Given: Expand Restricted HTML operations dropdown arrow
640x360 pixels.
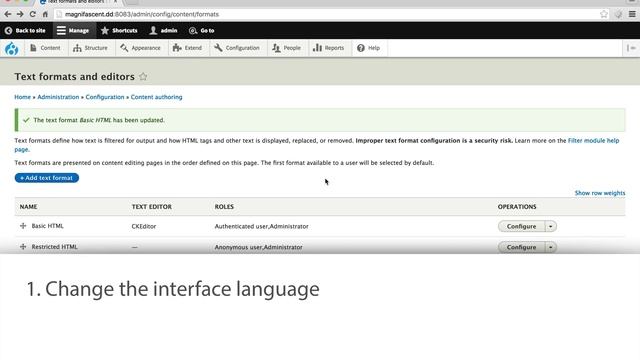Looking at the screenshot, I should pyautogui.click(x=551, y=247).
